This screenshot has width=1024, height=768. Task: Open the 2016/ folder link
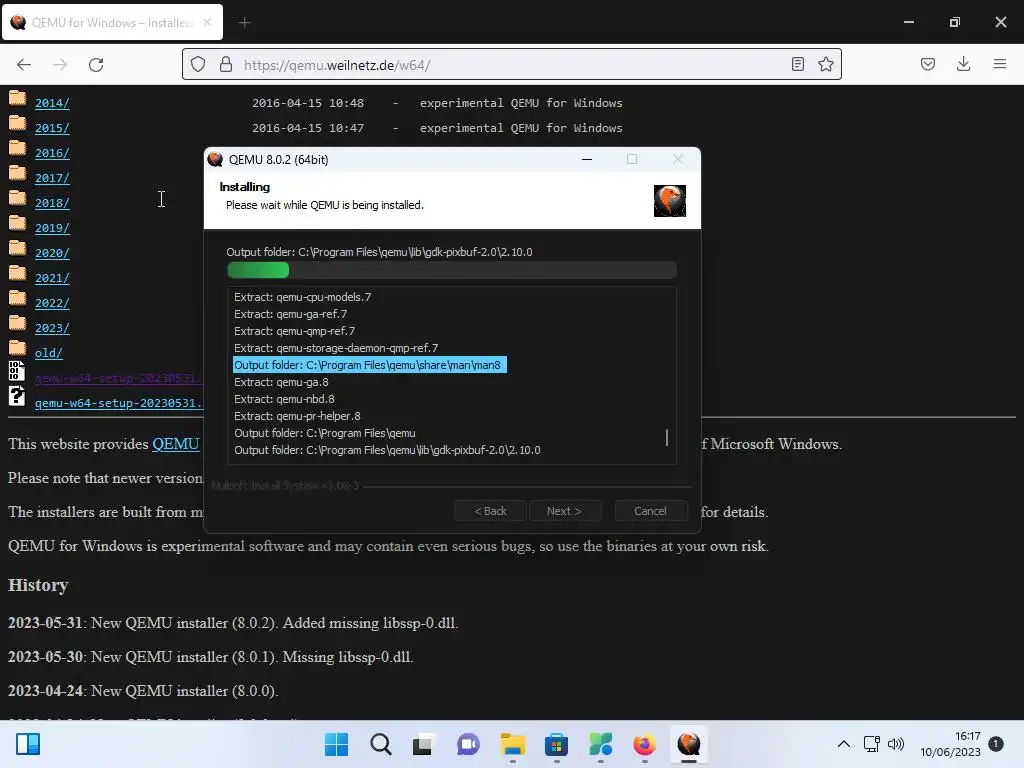coord(52,153)
